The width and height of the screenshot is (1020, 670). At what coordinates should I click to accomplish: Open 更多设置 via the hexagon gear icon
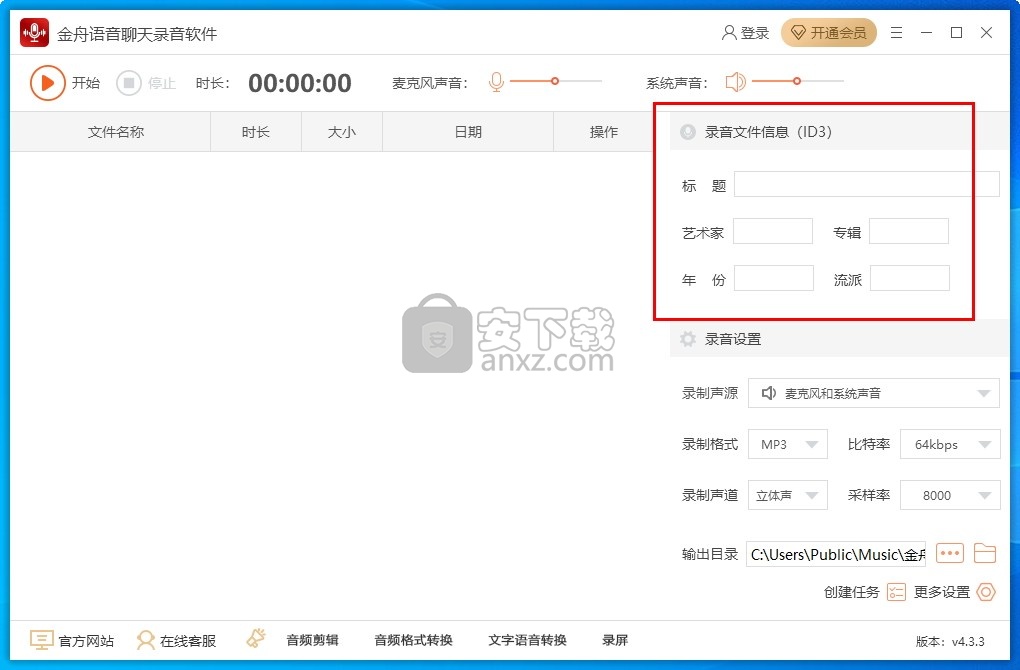[x=986, y=592]
